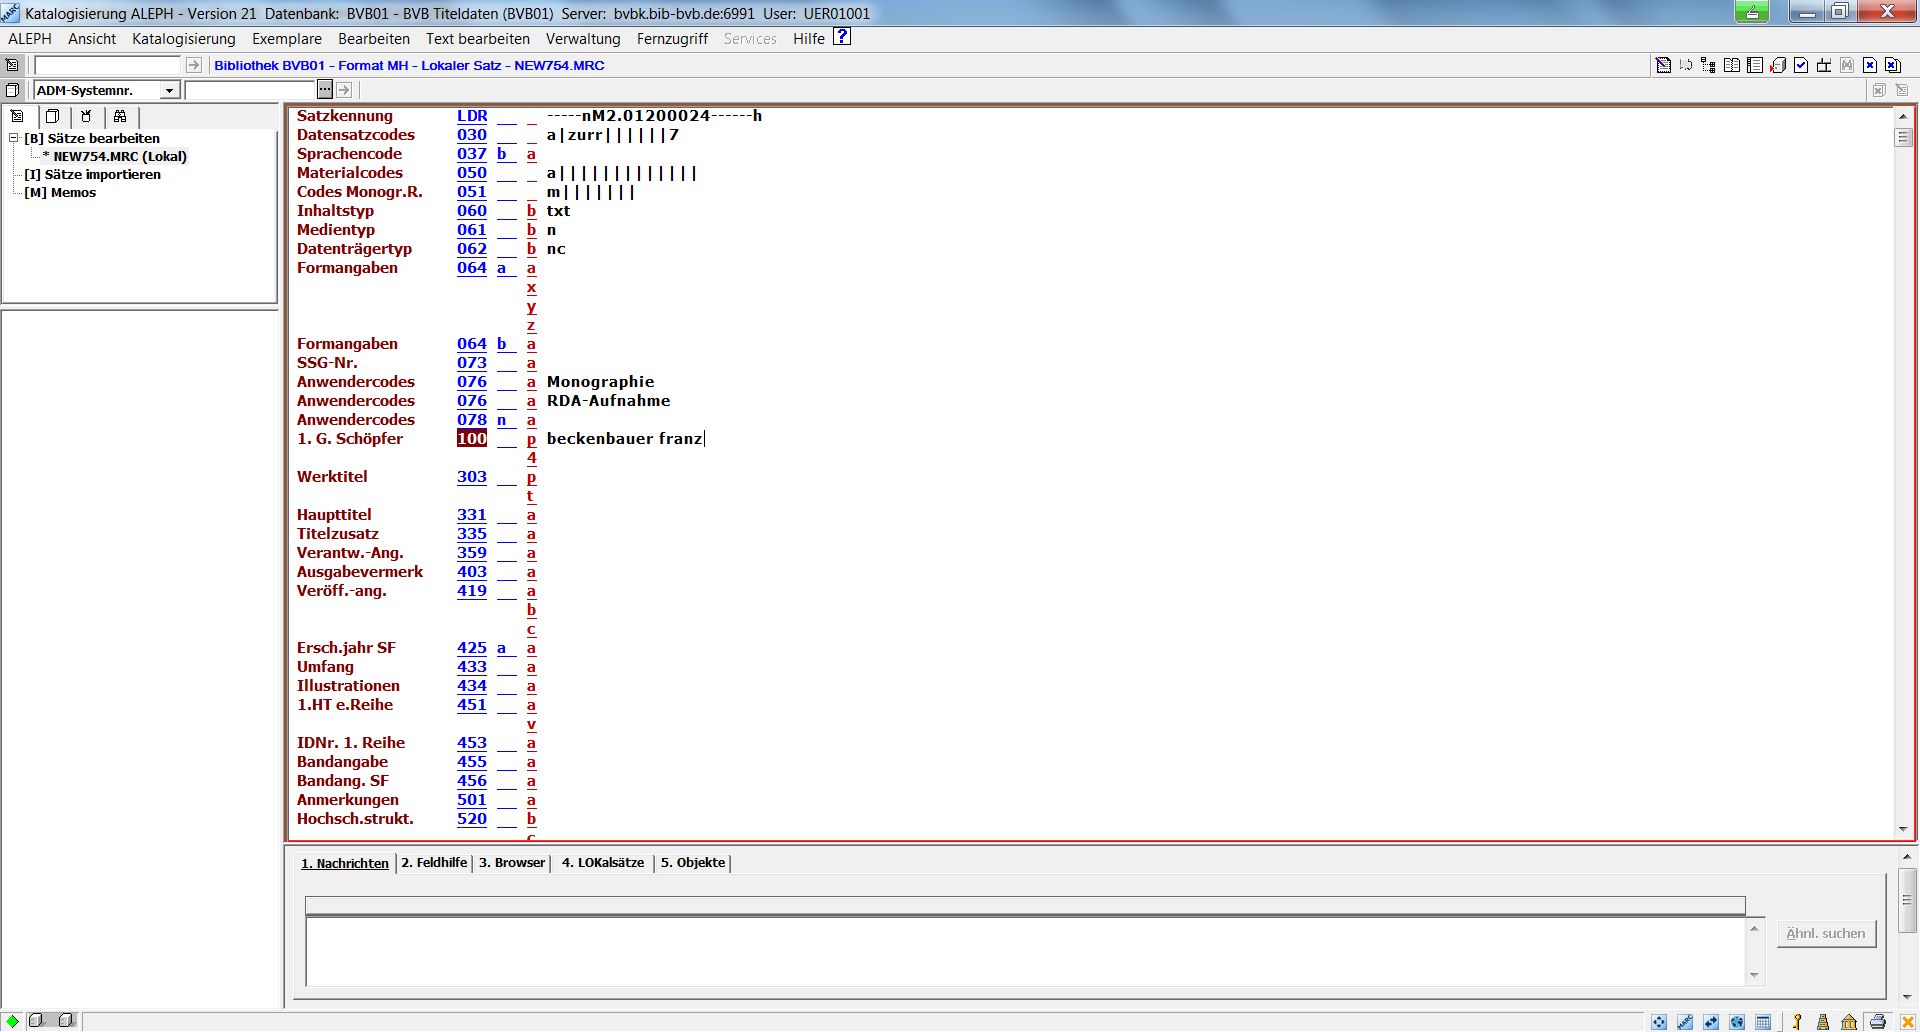Viewport: 1920px width, 1032px height.
Task: Click the golden key icon in status bar
Action: [1797, 1021]
